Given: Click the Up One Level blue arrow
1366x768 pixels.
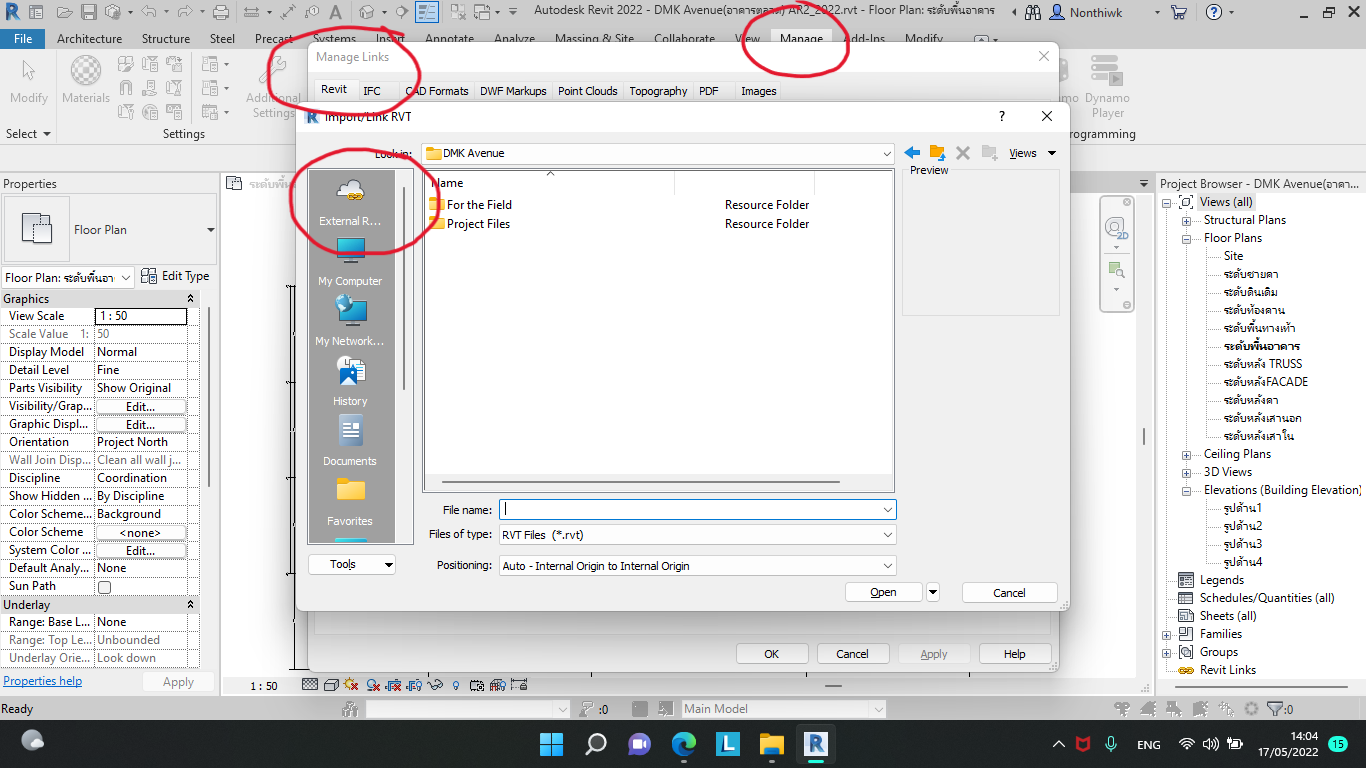Looking at the screenshot, I should click(x=911, y=152).
